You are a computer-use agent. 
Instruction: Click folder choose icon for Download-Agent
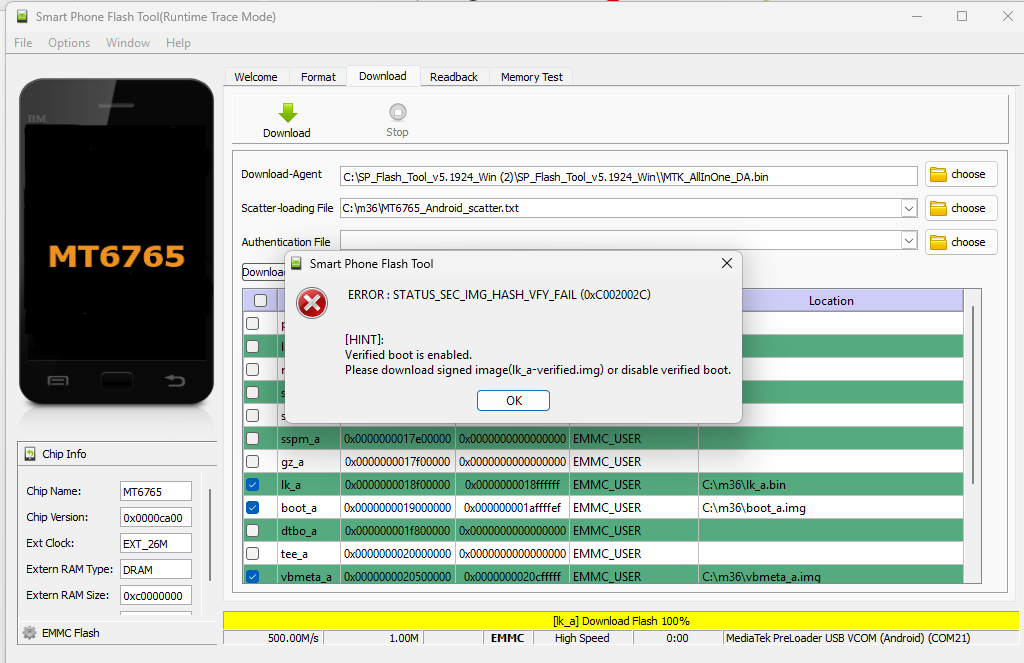938,174
